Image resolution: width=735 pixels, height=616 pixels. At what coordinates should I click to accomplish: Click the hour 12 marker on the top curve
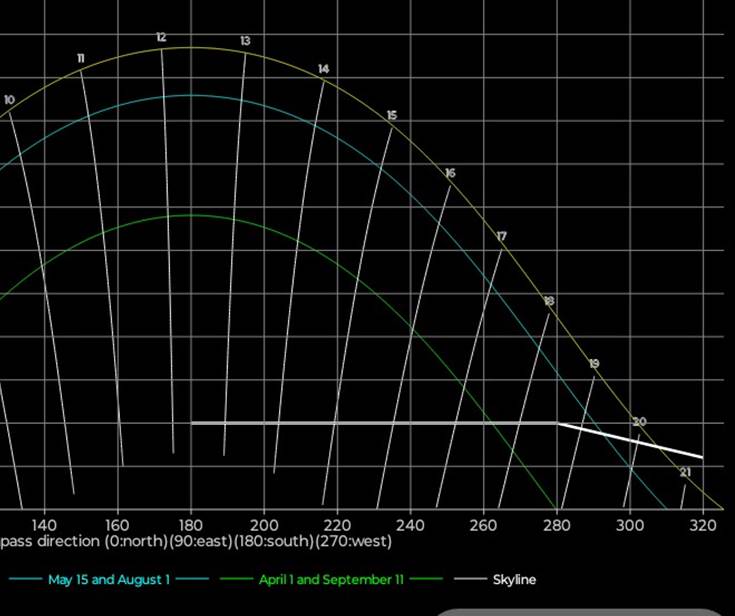point(161,38)
